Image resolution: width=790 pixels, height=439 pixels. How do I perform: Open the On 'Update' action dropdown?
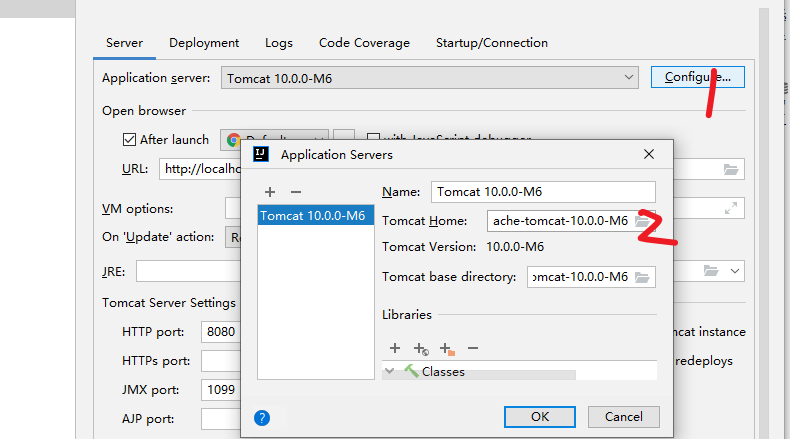coord(233,237)
